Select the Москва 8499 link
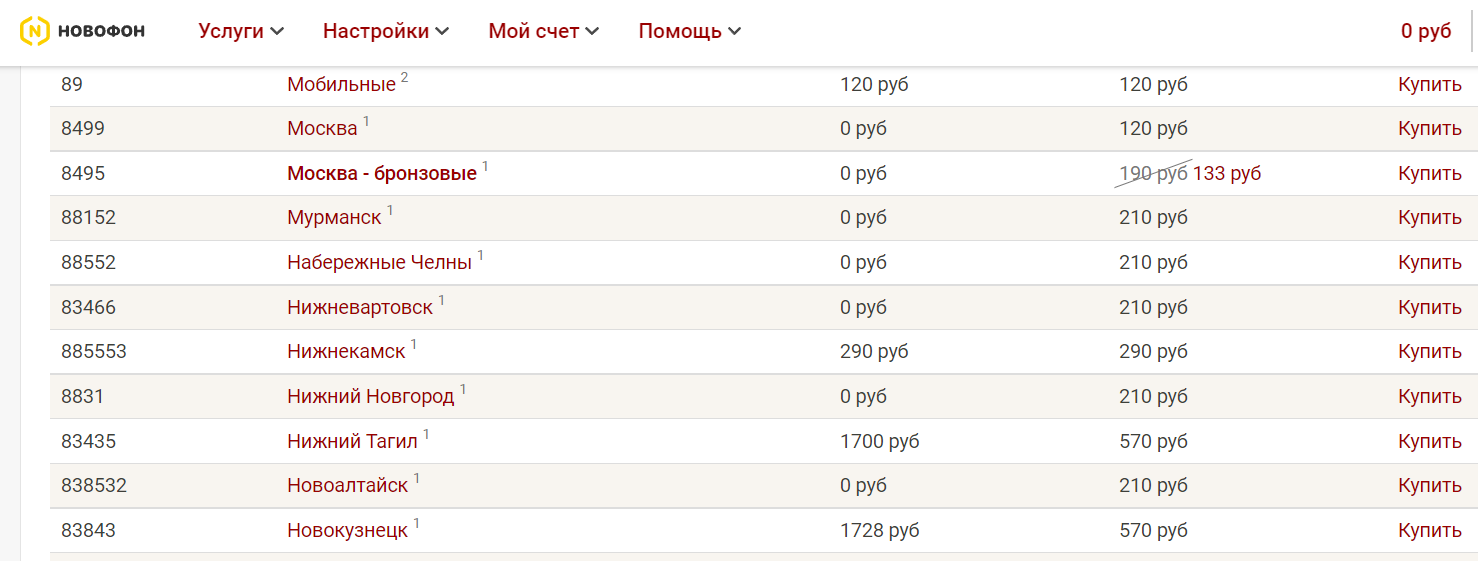 (x=322, y=129)
